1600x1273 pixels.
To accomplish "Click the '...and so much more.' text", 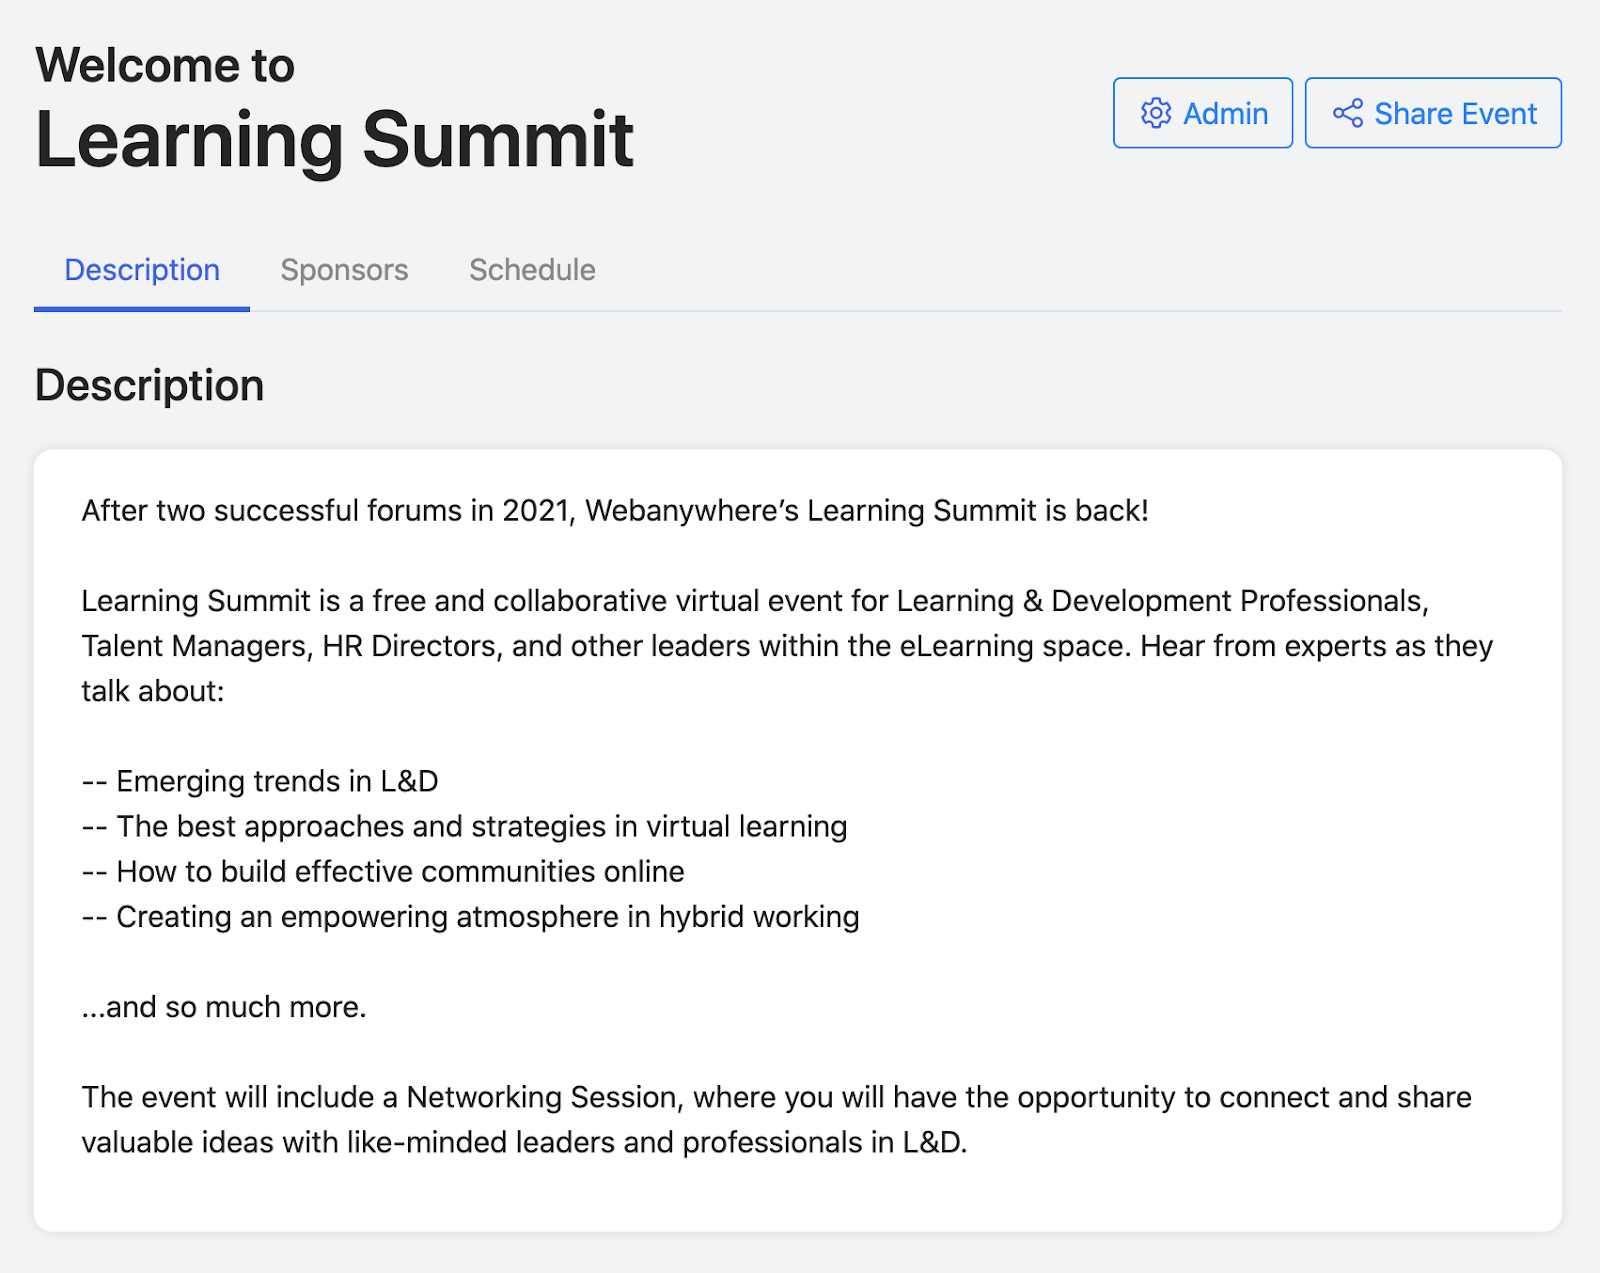I will coord(224,1007).
